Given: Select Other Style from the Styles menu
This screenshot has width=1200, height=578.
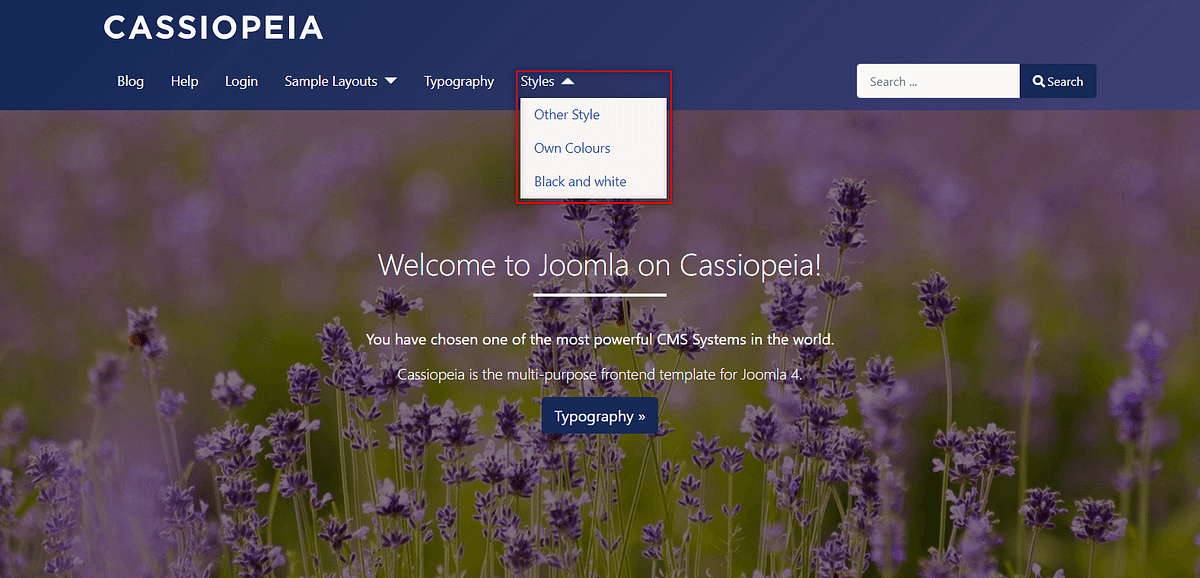Looking at the screenshot, I should (567, 114).
